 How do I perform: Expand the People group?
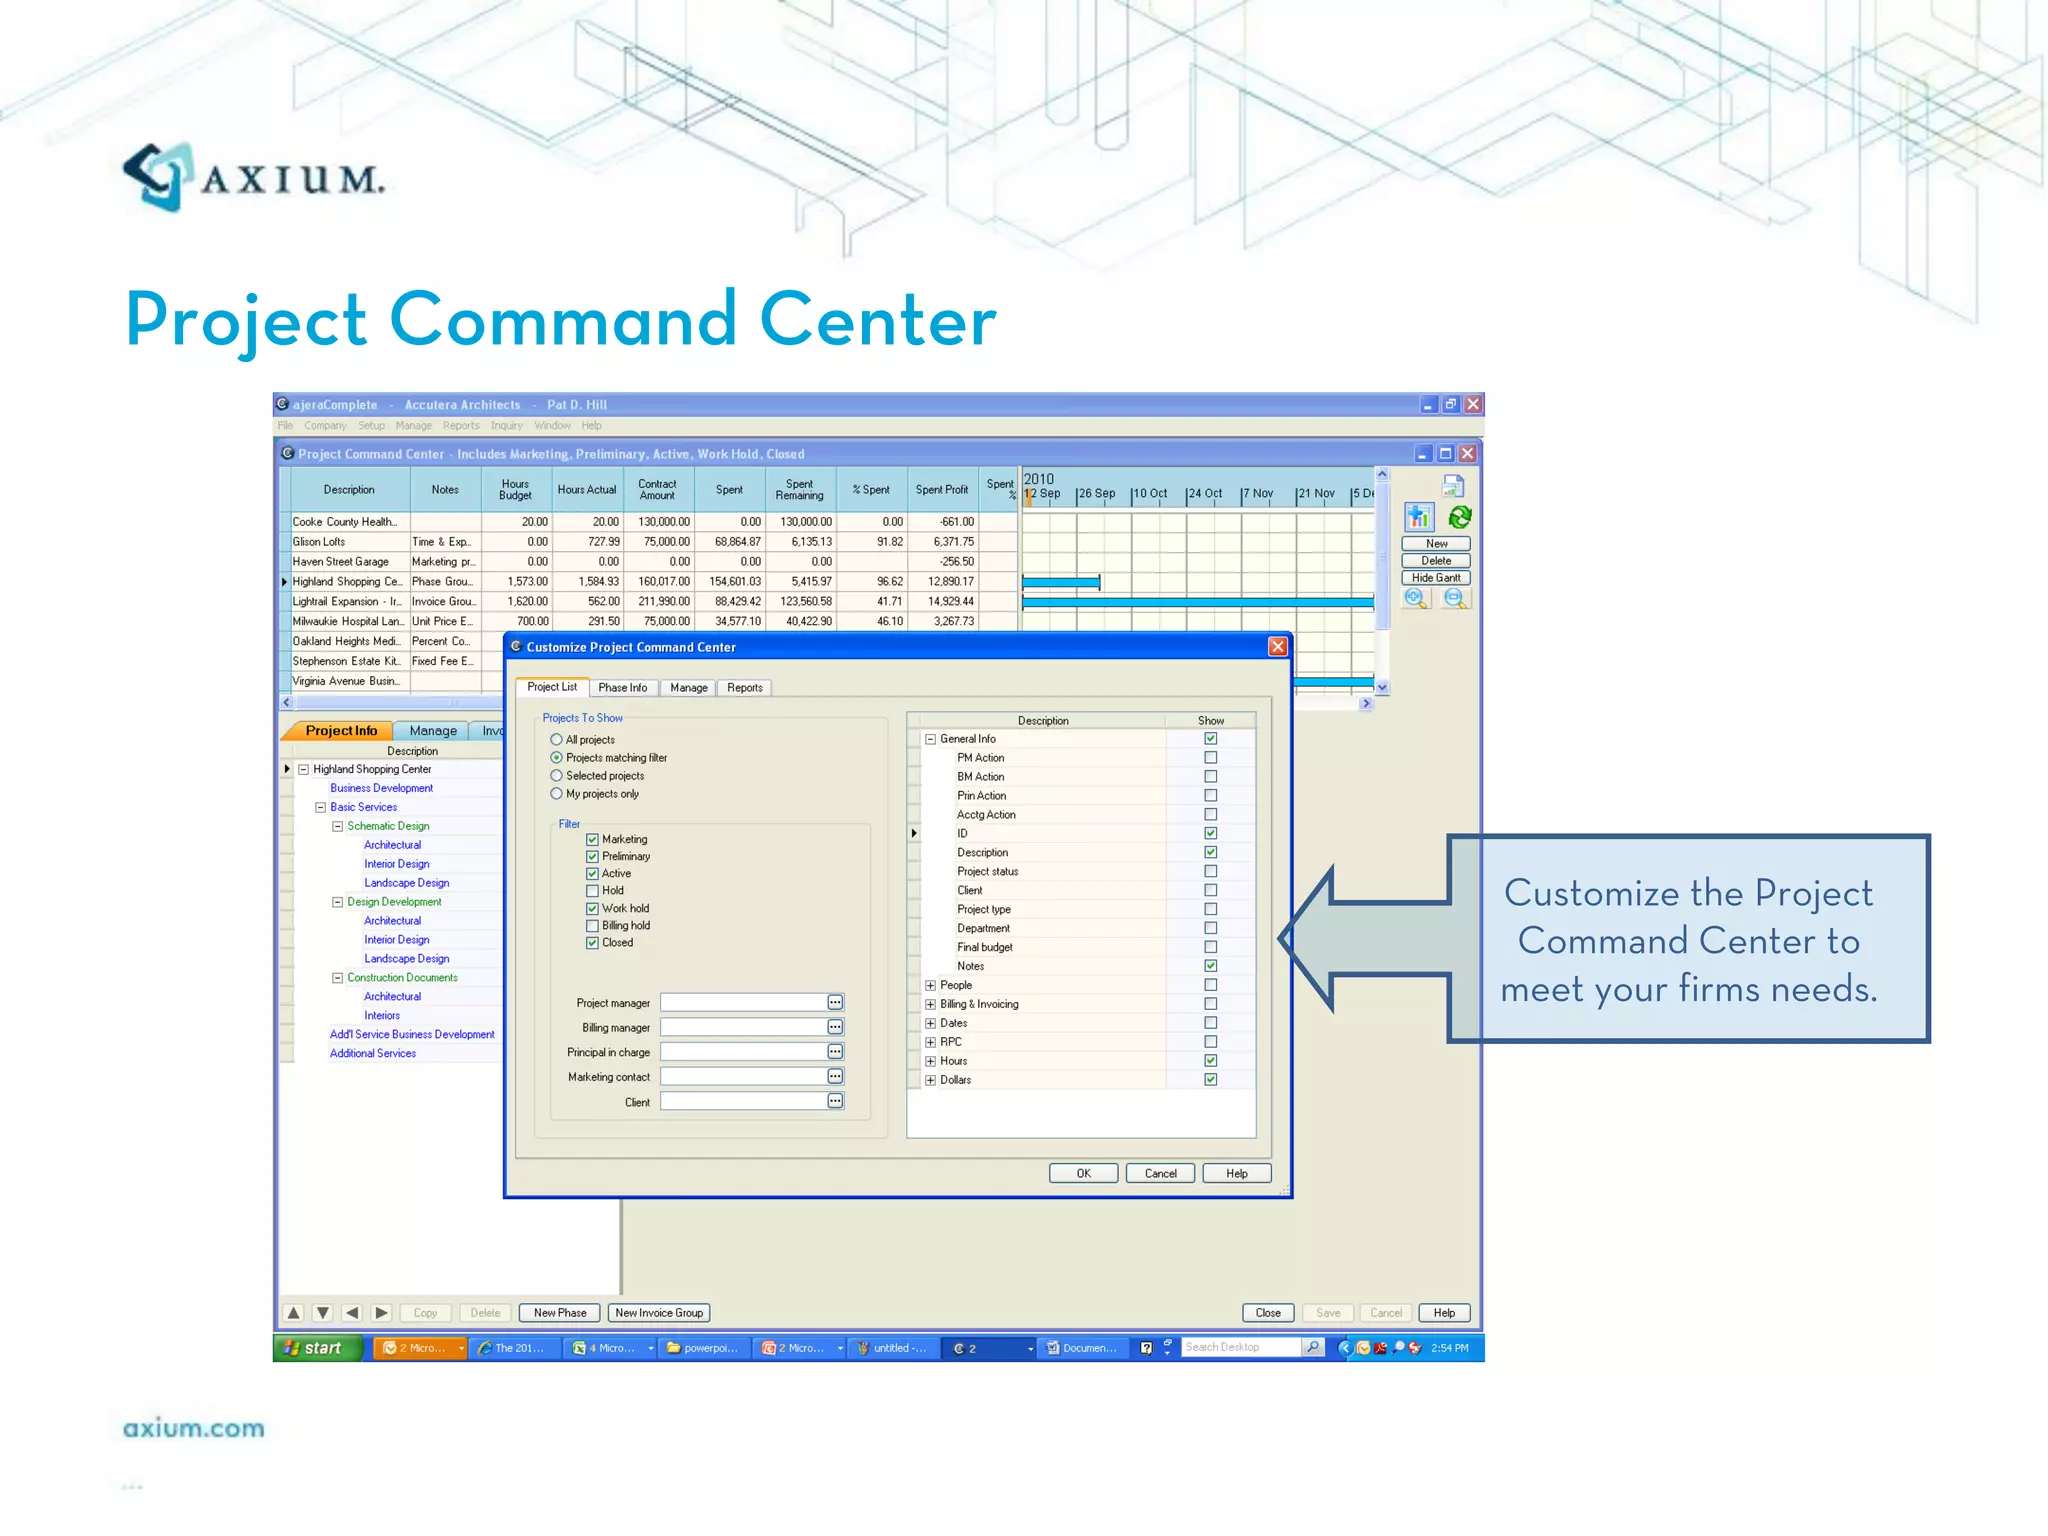(930, 985)
